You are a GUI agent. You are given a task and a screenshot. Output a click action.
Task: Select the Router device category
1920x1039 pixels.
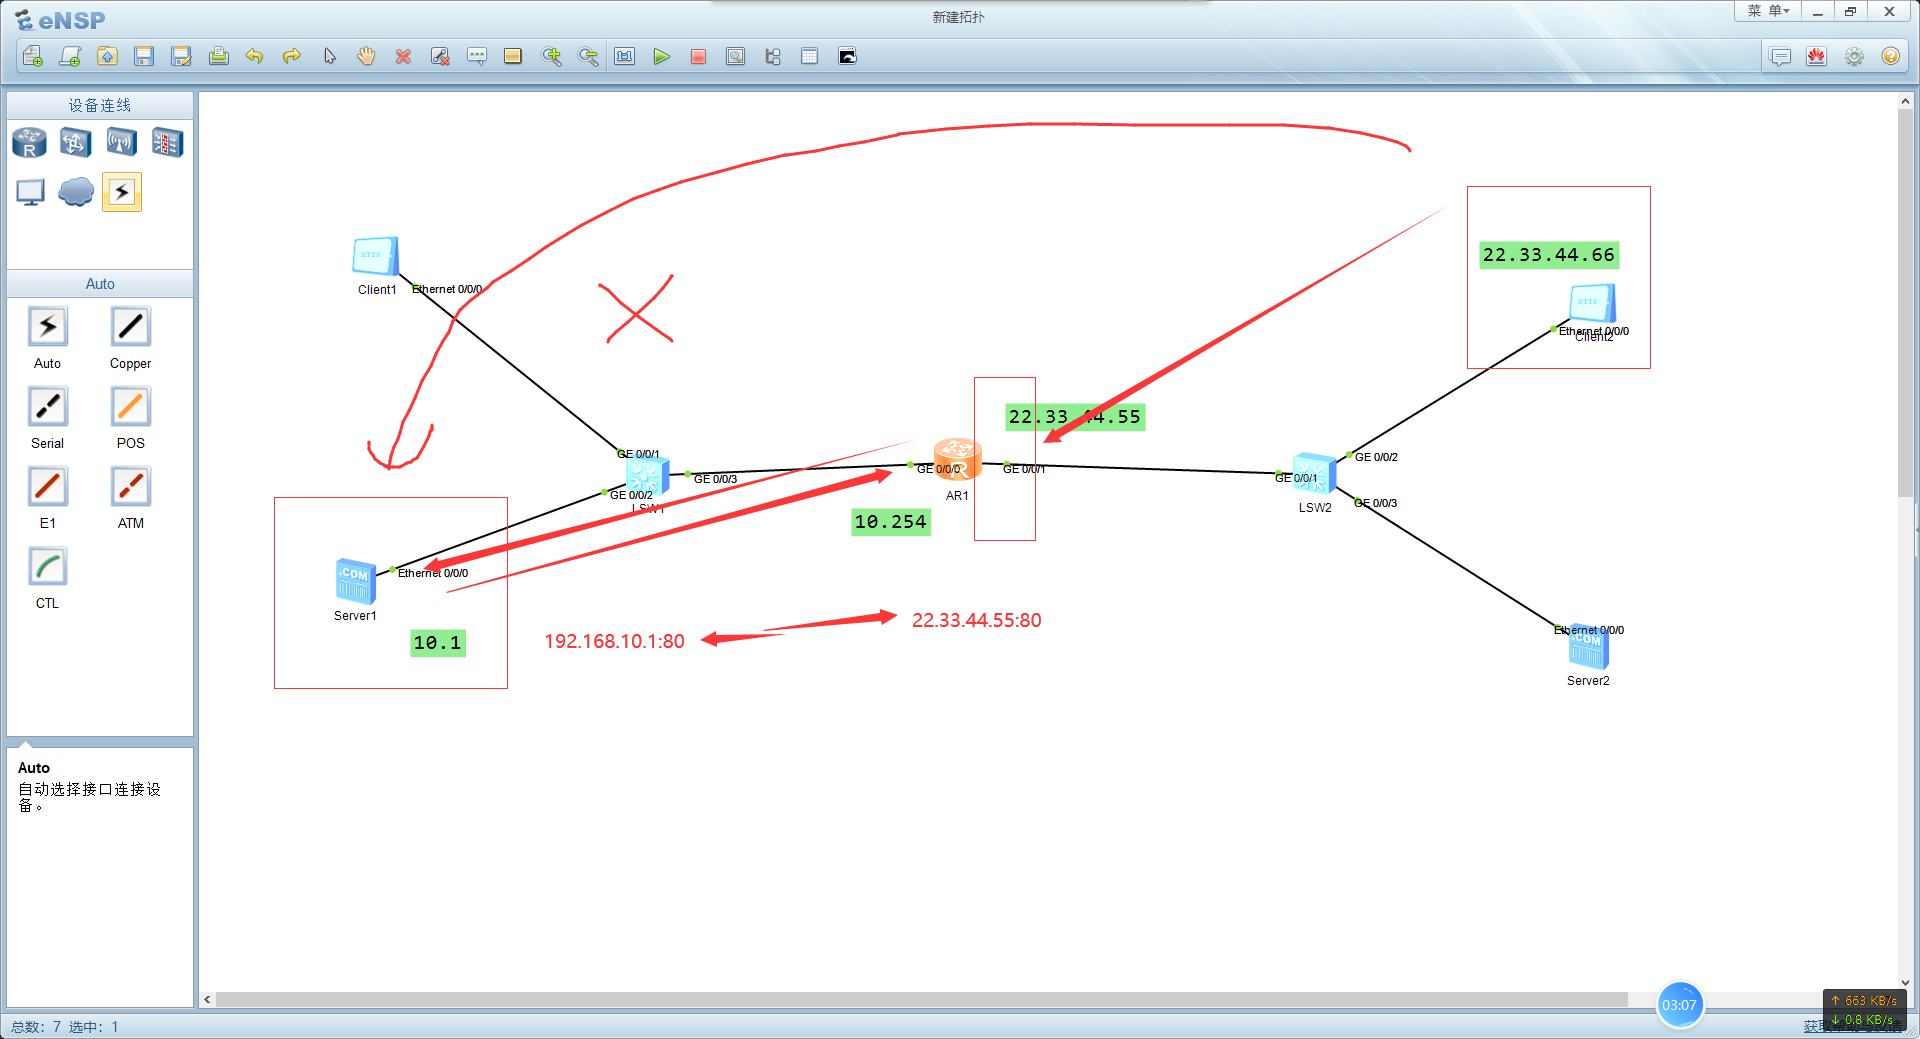[29, 143]
